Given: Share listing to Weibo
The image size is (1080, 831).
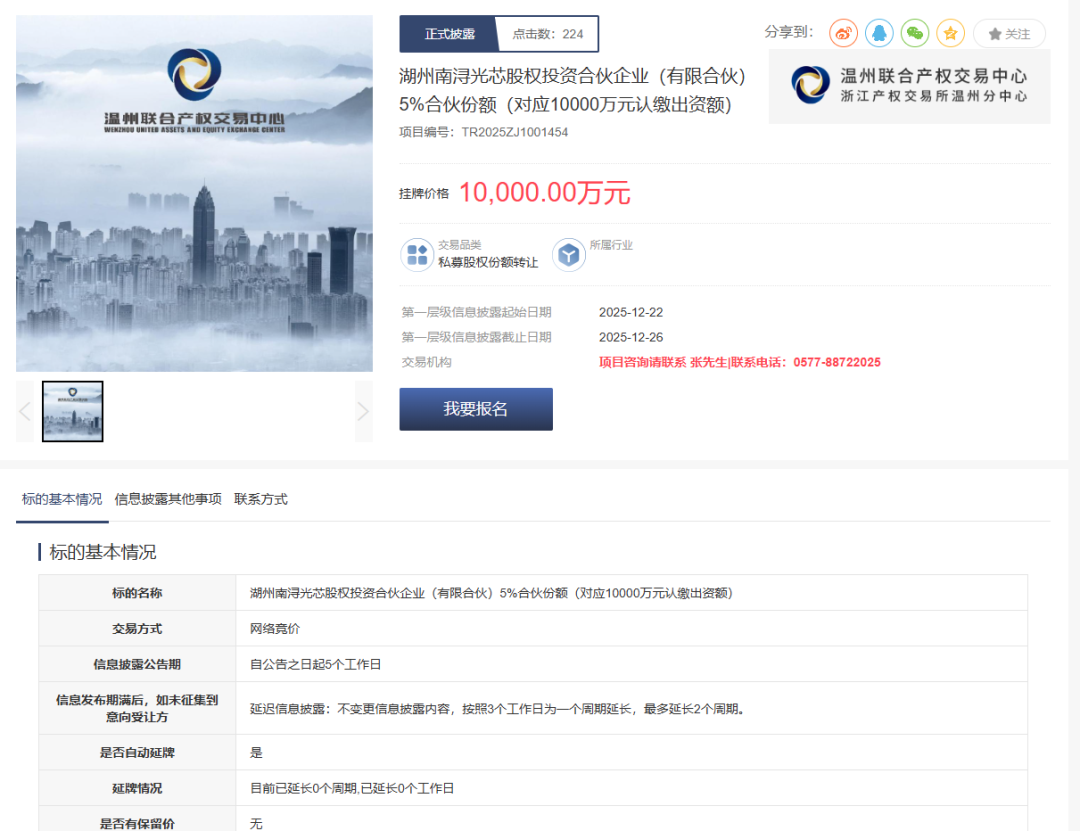Looking at the screenshot, I should [x=843, y=33].
